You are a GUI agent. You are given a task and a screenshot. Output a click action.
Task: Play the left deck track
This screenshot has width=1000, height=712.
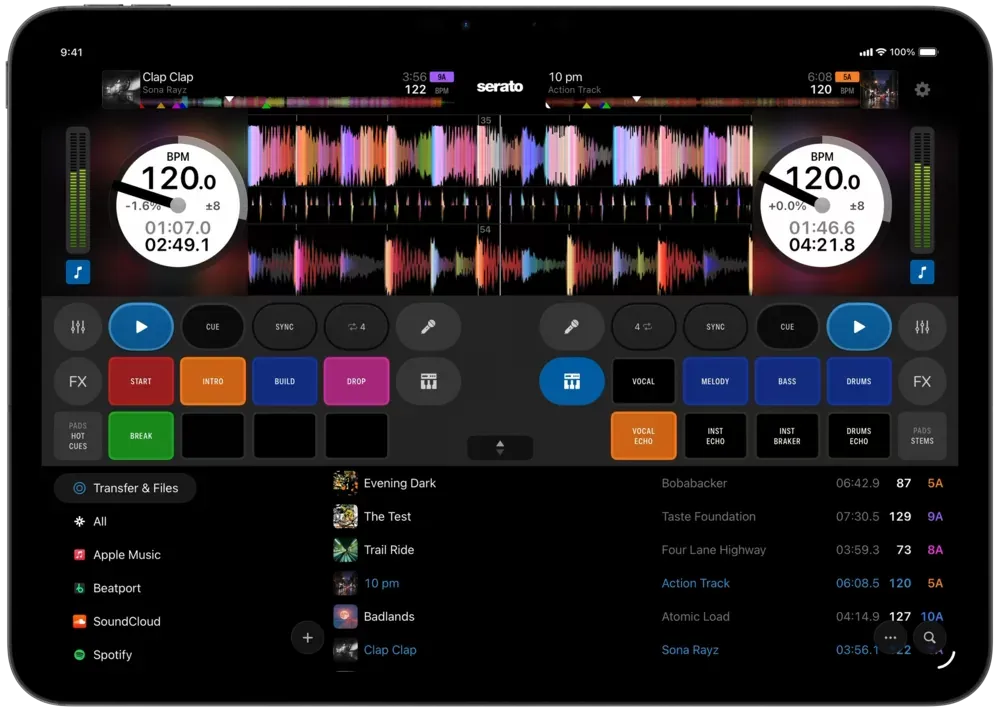[141, 327]
